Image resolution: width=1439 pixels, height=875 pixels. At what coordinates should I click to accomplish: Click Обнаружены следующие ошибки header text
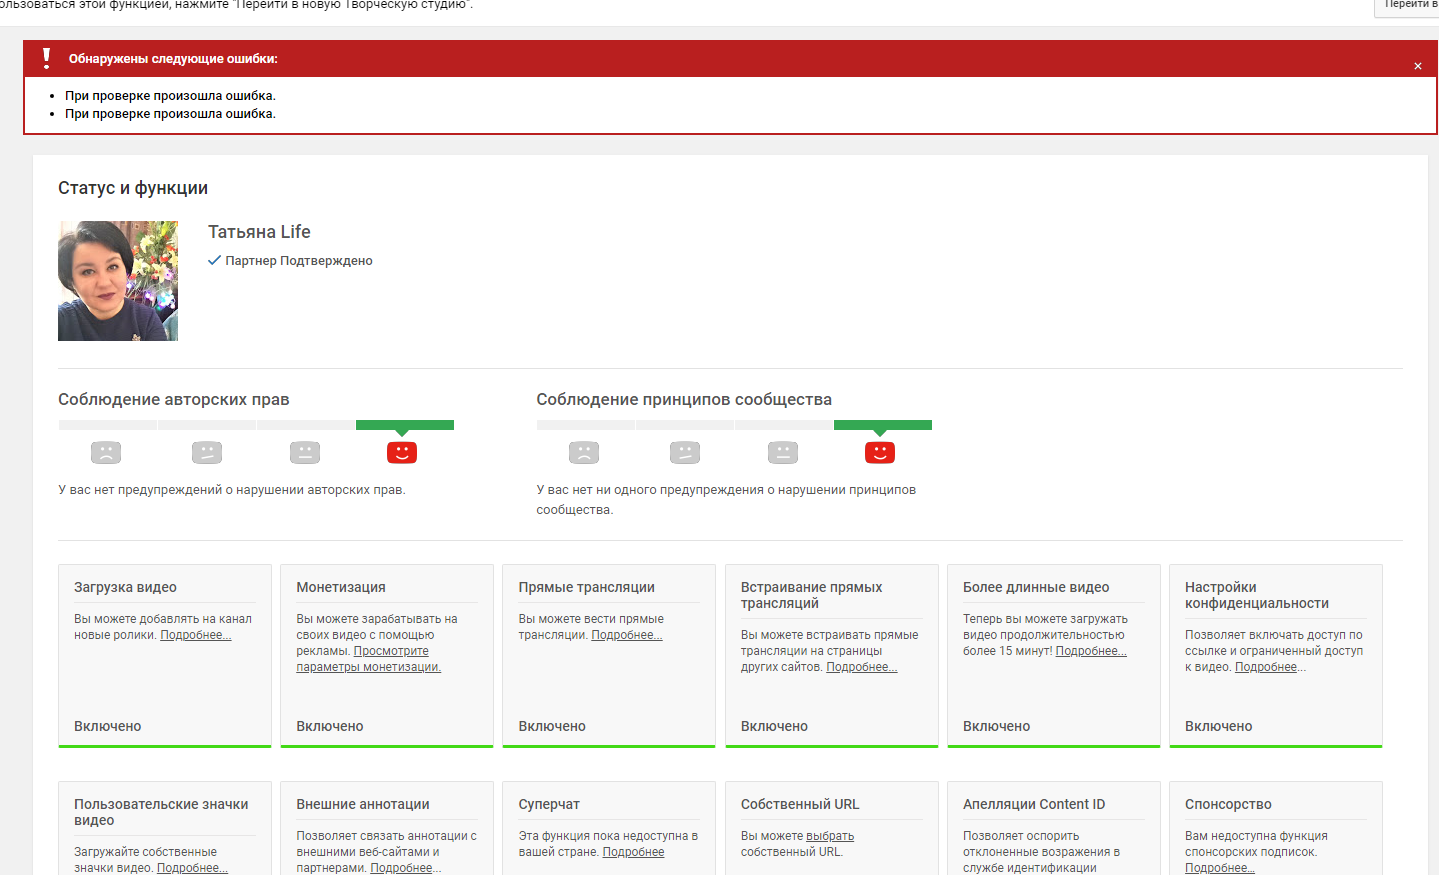point(173,59)
